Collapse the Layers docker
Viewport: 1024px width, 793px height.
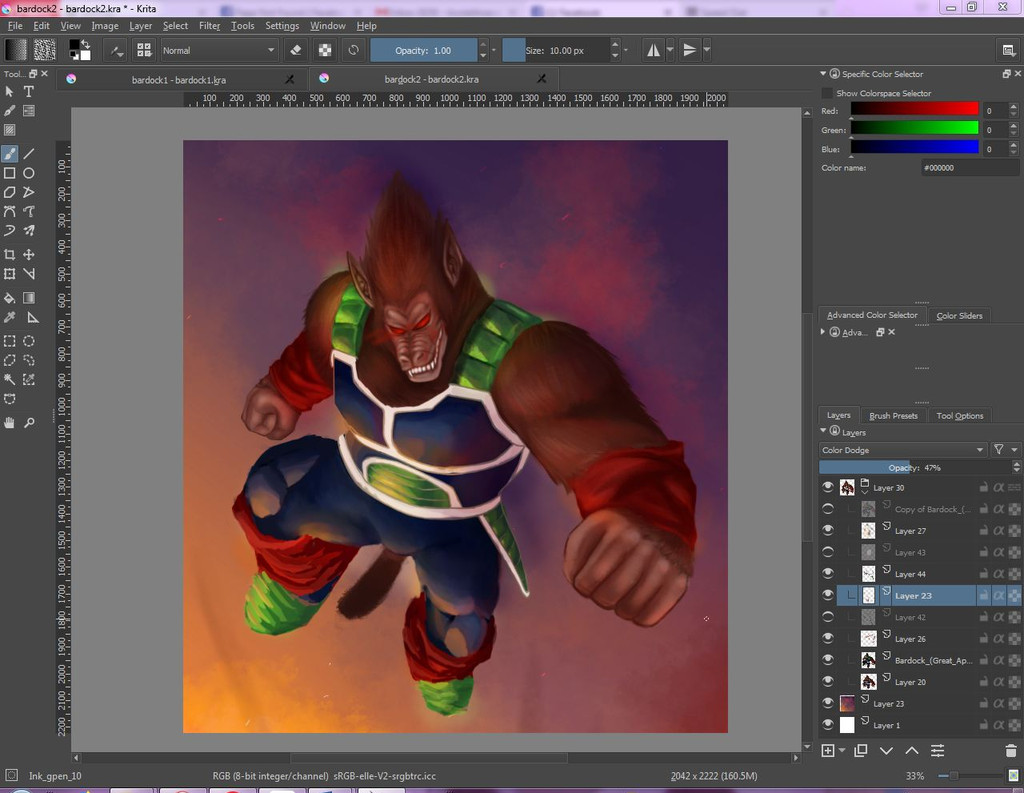[823, 431]
